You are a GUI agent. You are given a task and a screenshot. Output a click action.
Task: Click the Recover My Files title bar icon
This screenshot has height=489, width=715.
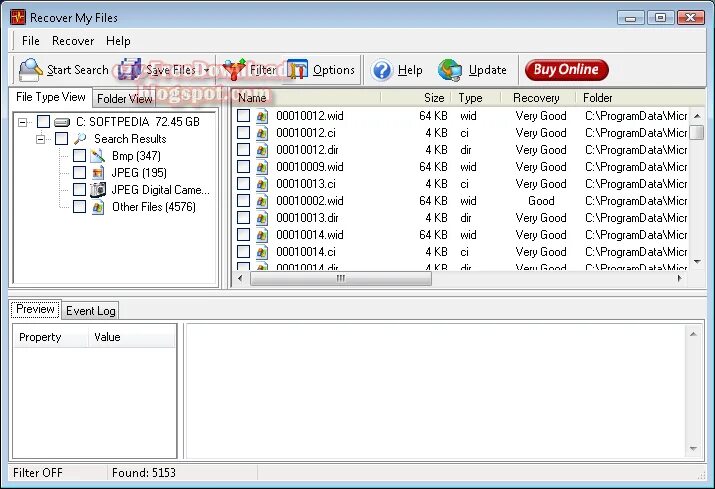pyautogui.click(x=18, y=17)
